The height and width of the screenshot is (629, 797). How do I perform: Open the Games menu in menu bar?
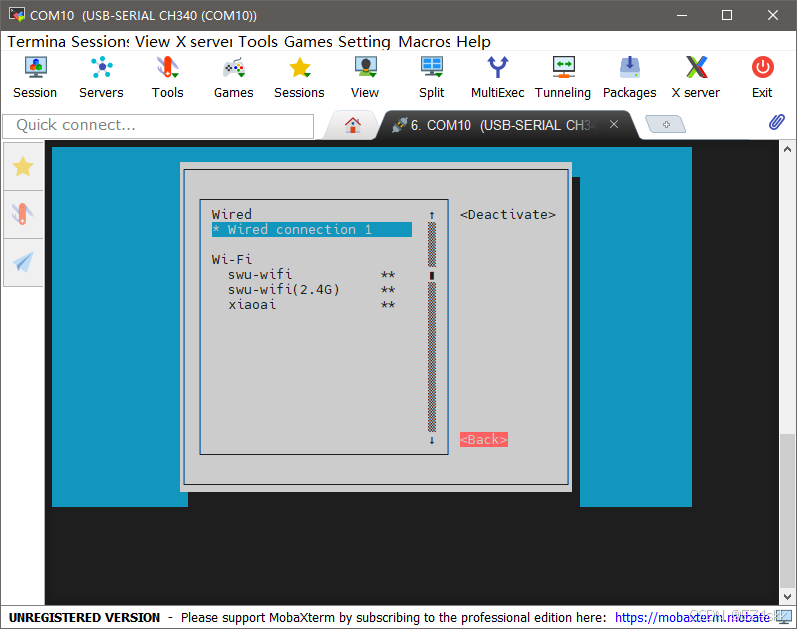308,42
